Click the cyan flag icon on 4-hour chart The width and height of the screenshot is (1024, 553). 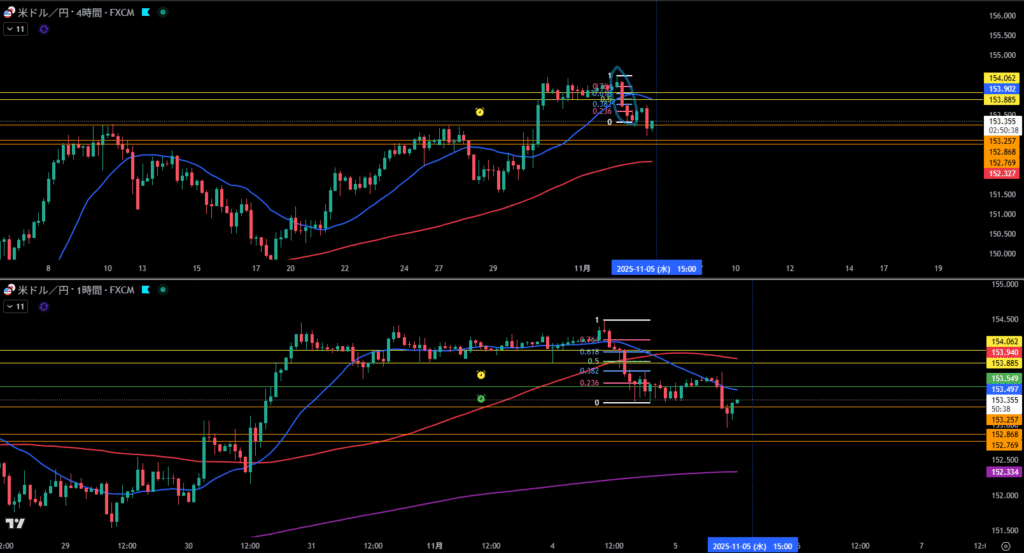pos(145,13)
